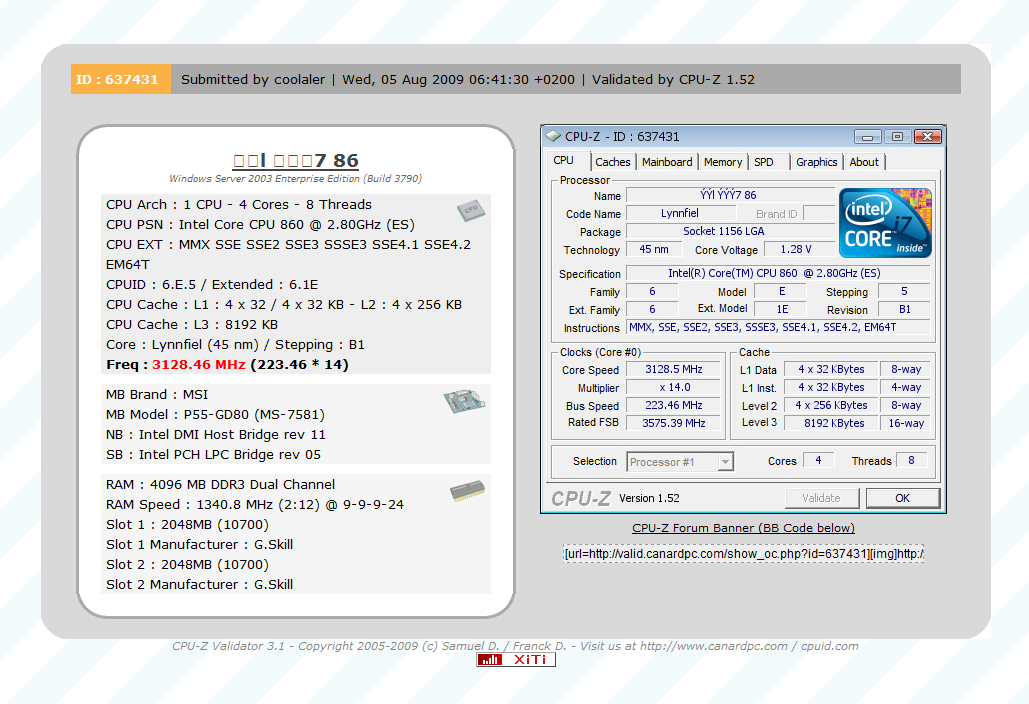Image resolution: width=1029 pixels, height=704 pixels.
Task: Click the Threads count field showing 8
Action: (x=912, y=461)
